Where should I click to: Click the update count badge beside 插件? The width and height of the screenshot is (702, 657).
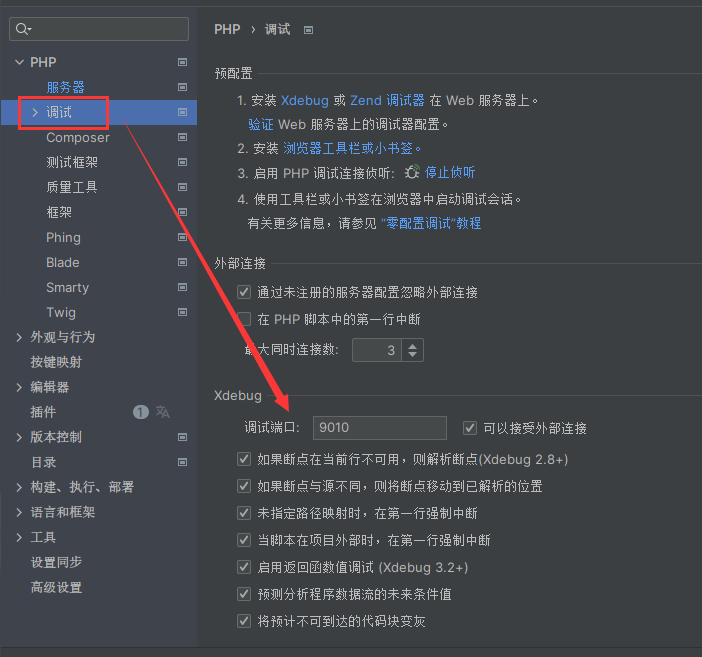click(141, 412)
